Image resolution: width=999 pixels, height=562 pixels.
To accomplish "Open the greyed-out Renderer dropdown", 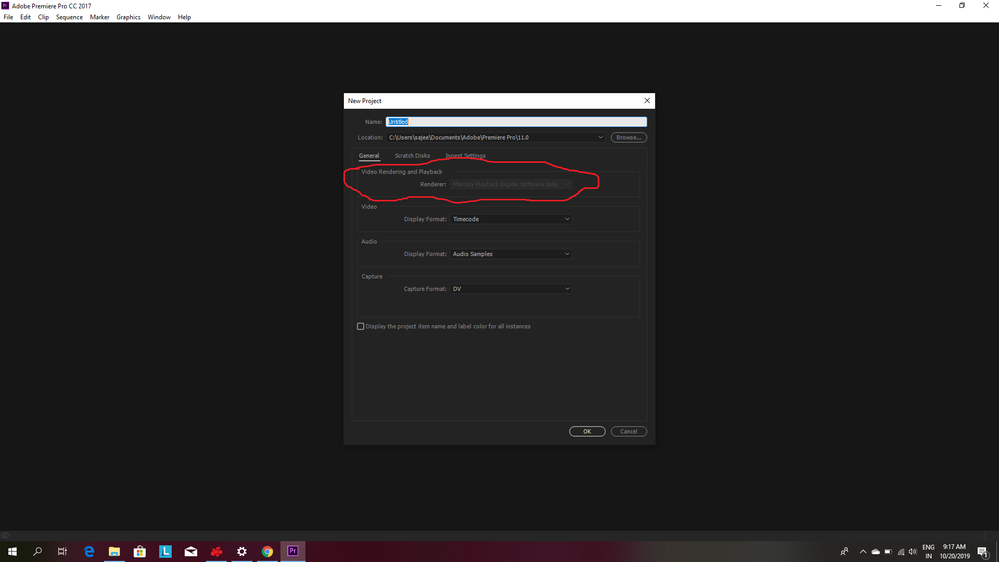I will [510, 184].
